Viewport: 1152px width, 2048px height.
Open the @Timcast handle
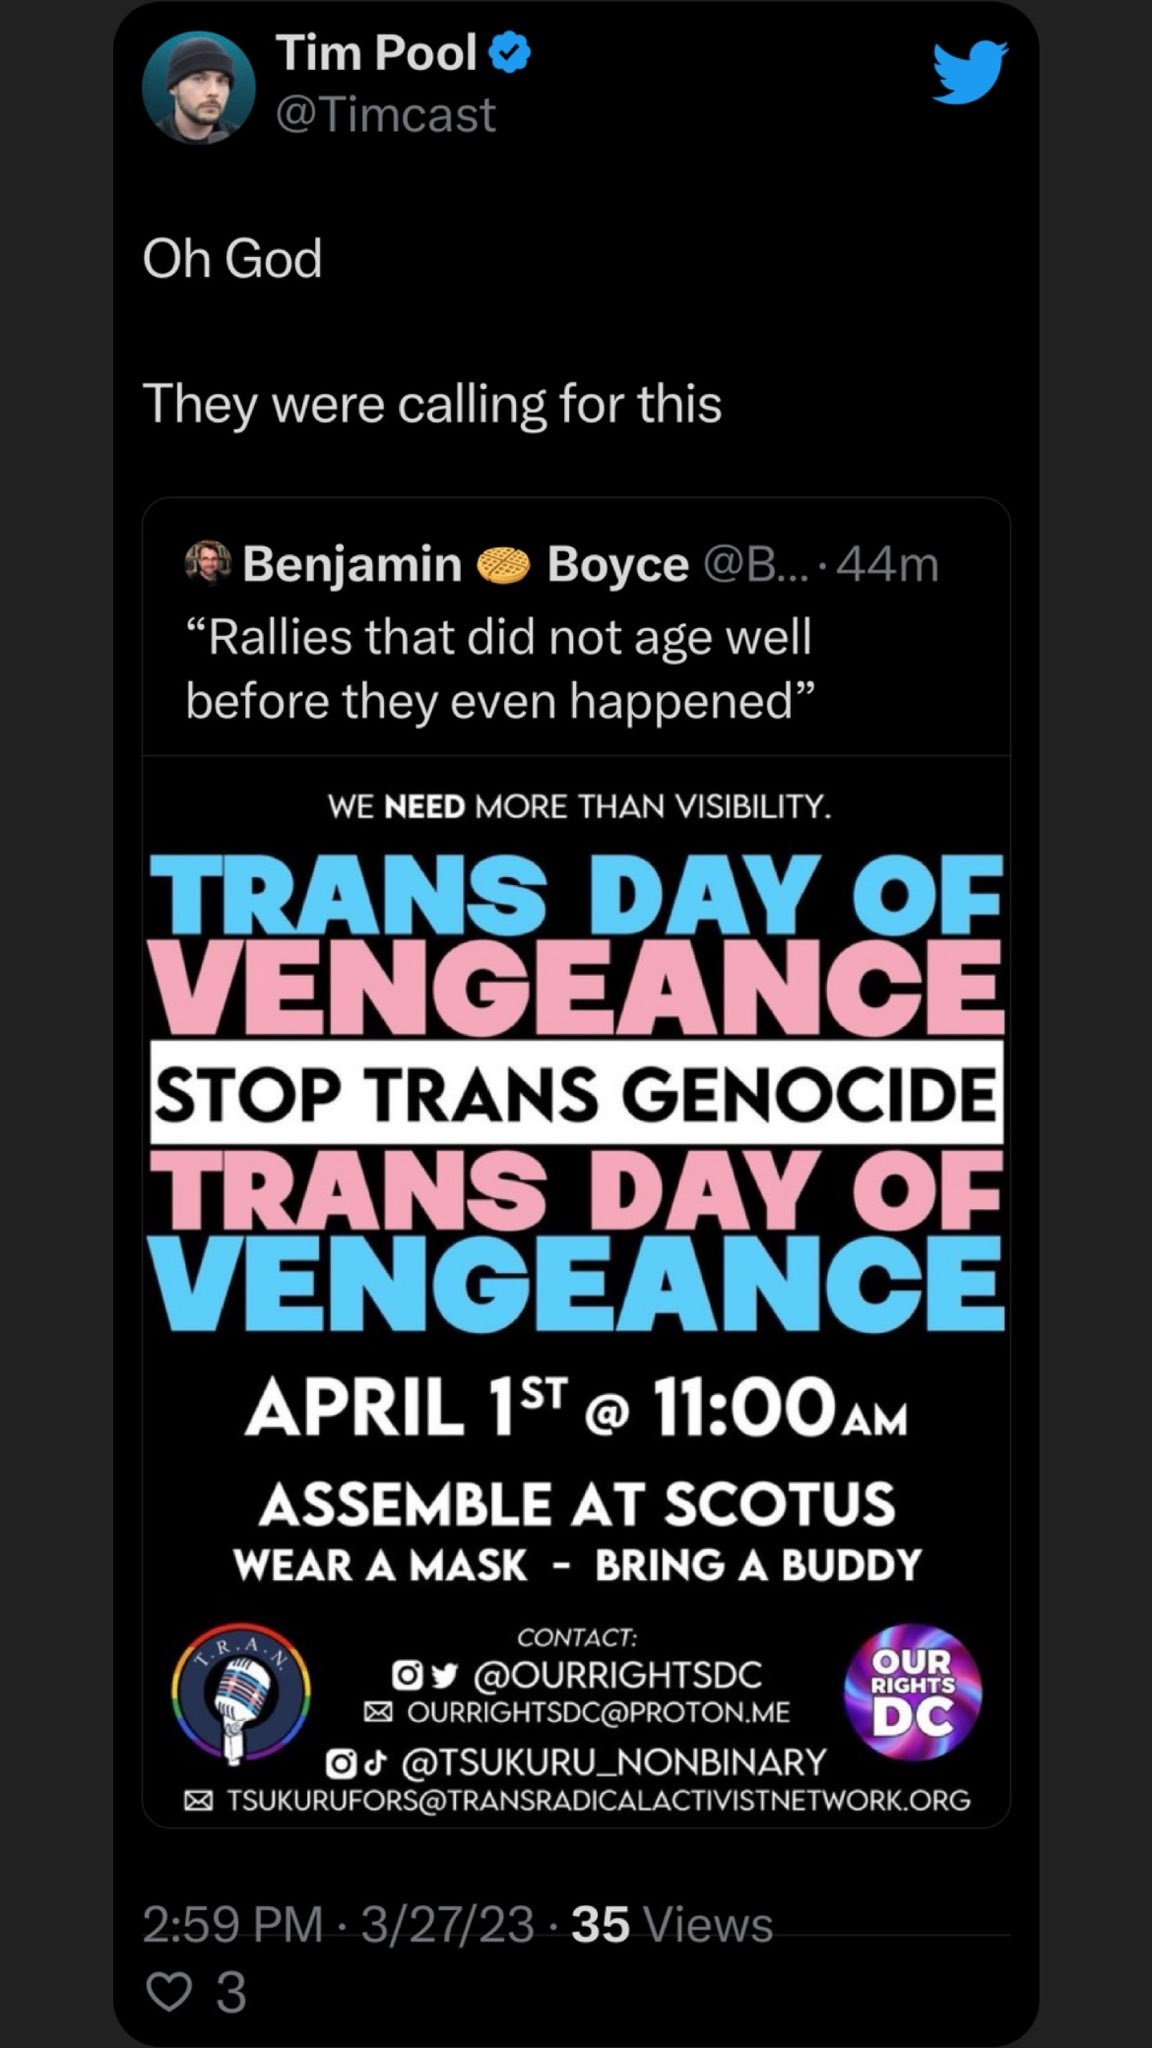click(385, 115)
